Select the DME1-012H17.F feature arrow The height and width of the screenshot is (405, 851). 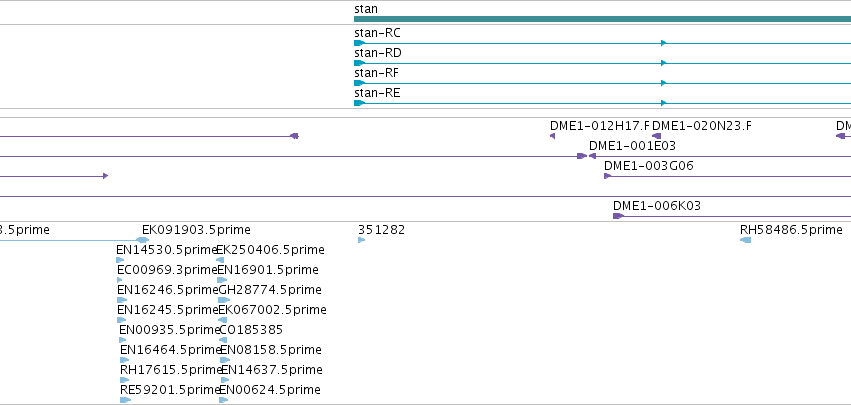(552, 136)
